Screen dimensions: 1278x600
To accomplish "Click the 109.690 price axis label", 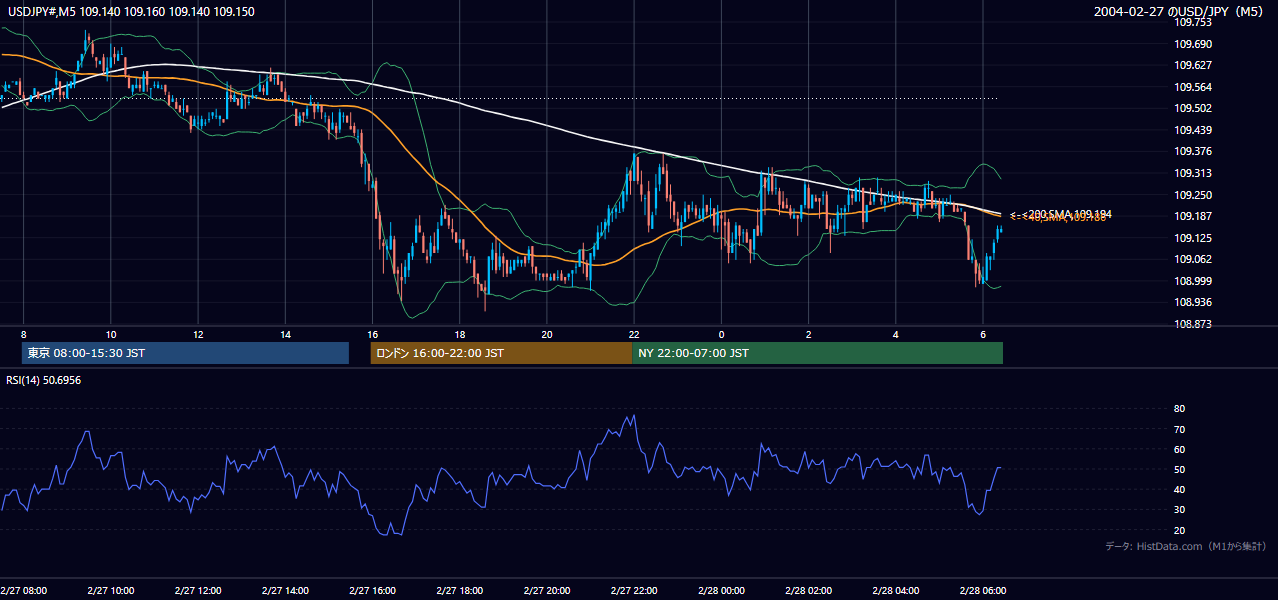I will click(x=1193, y=44).
